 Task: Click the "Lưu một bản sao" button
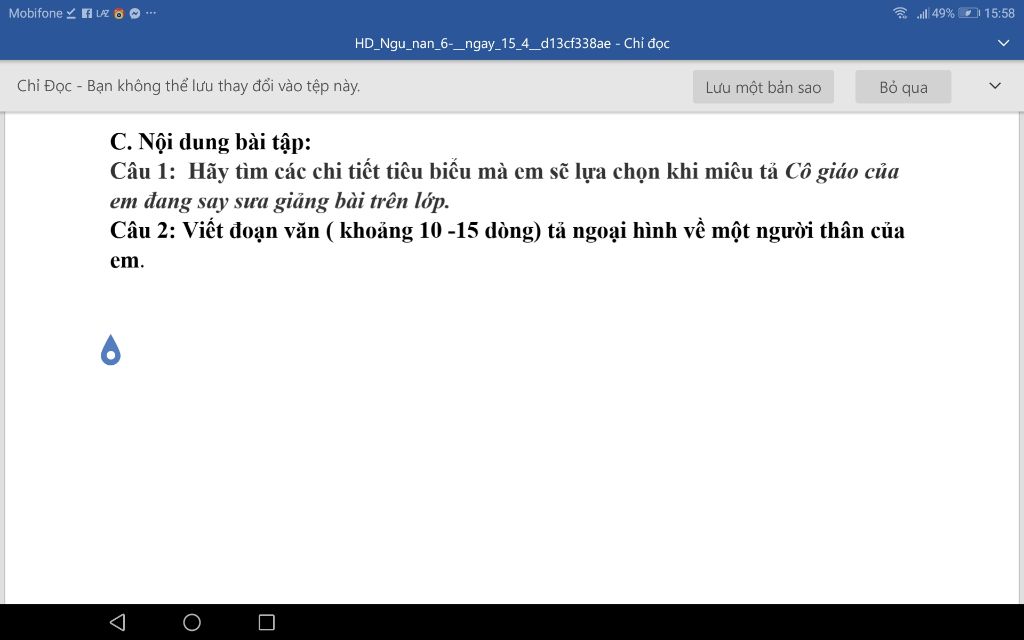click(x=763, y=87)
